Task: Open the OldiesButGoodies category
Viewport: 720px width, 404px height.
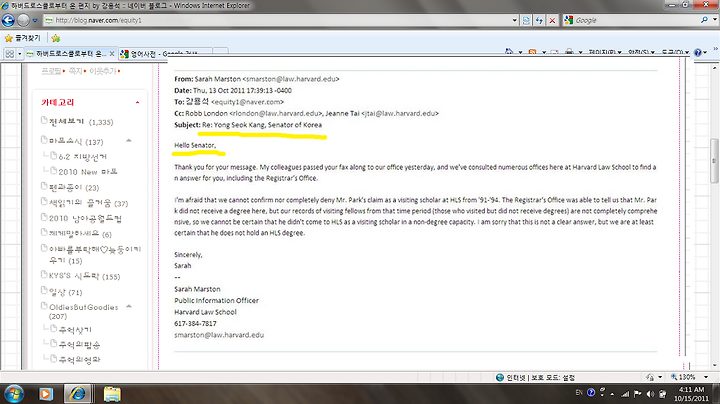Action: pos(83,311)
